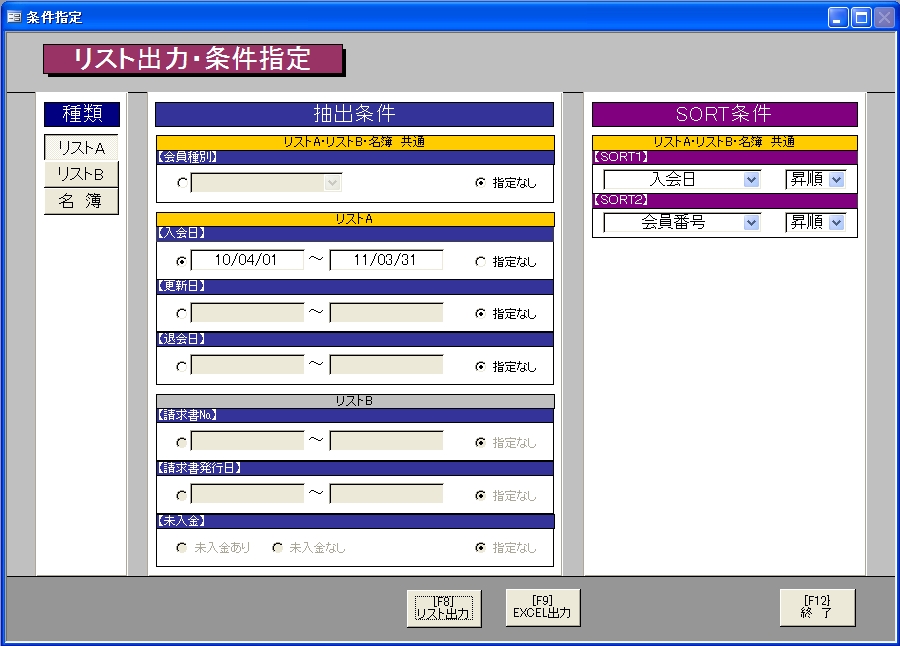This screenshot has width=900, height=646.
Task: Select 指定なし radio for 請求書No.
Action: 480,442
